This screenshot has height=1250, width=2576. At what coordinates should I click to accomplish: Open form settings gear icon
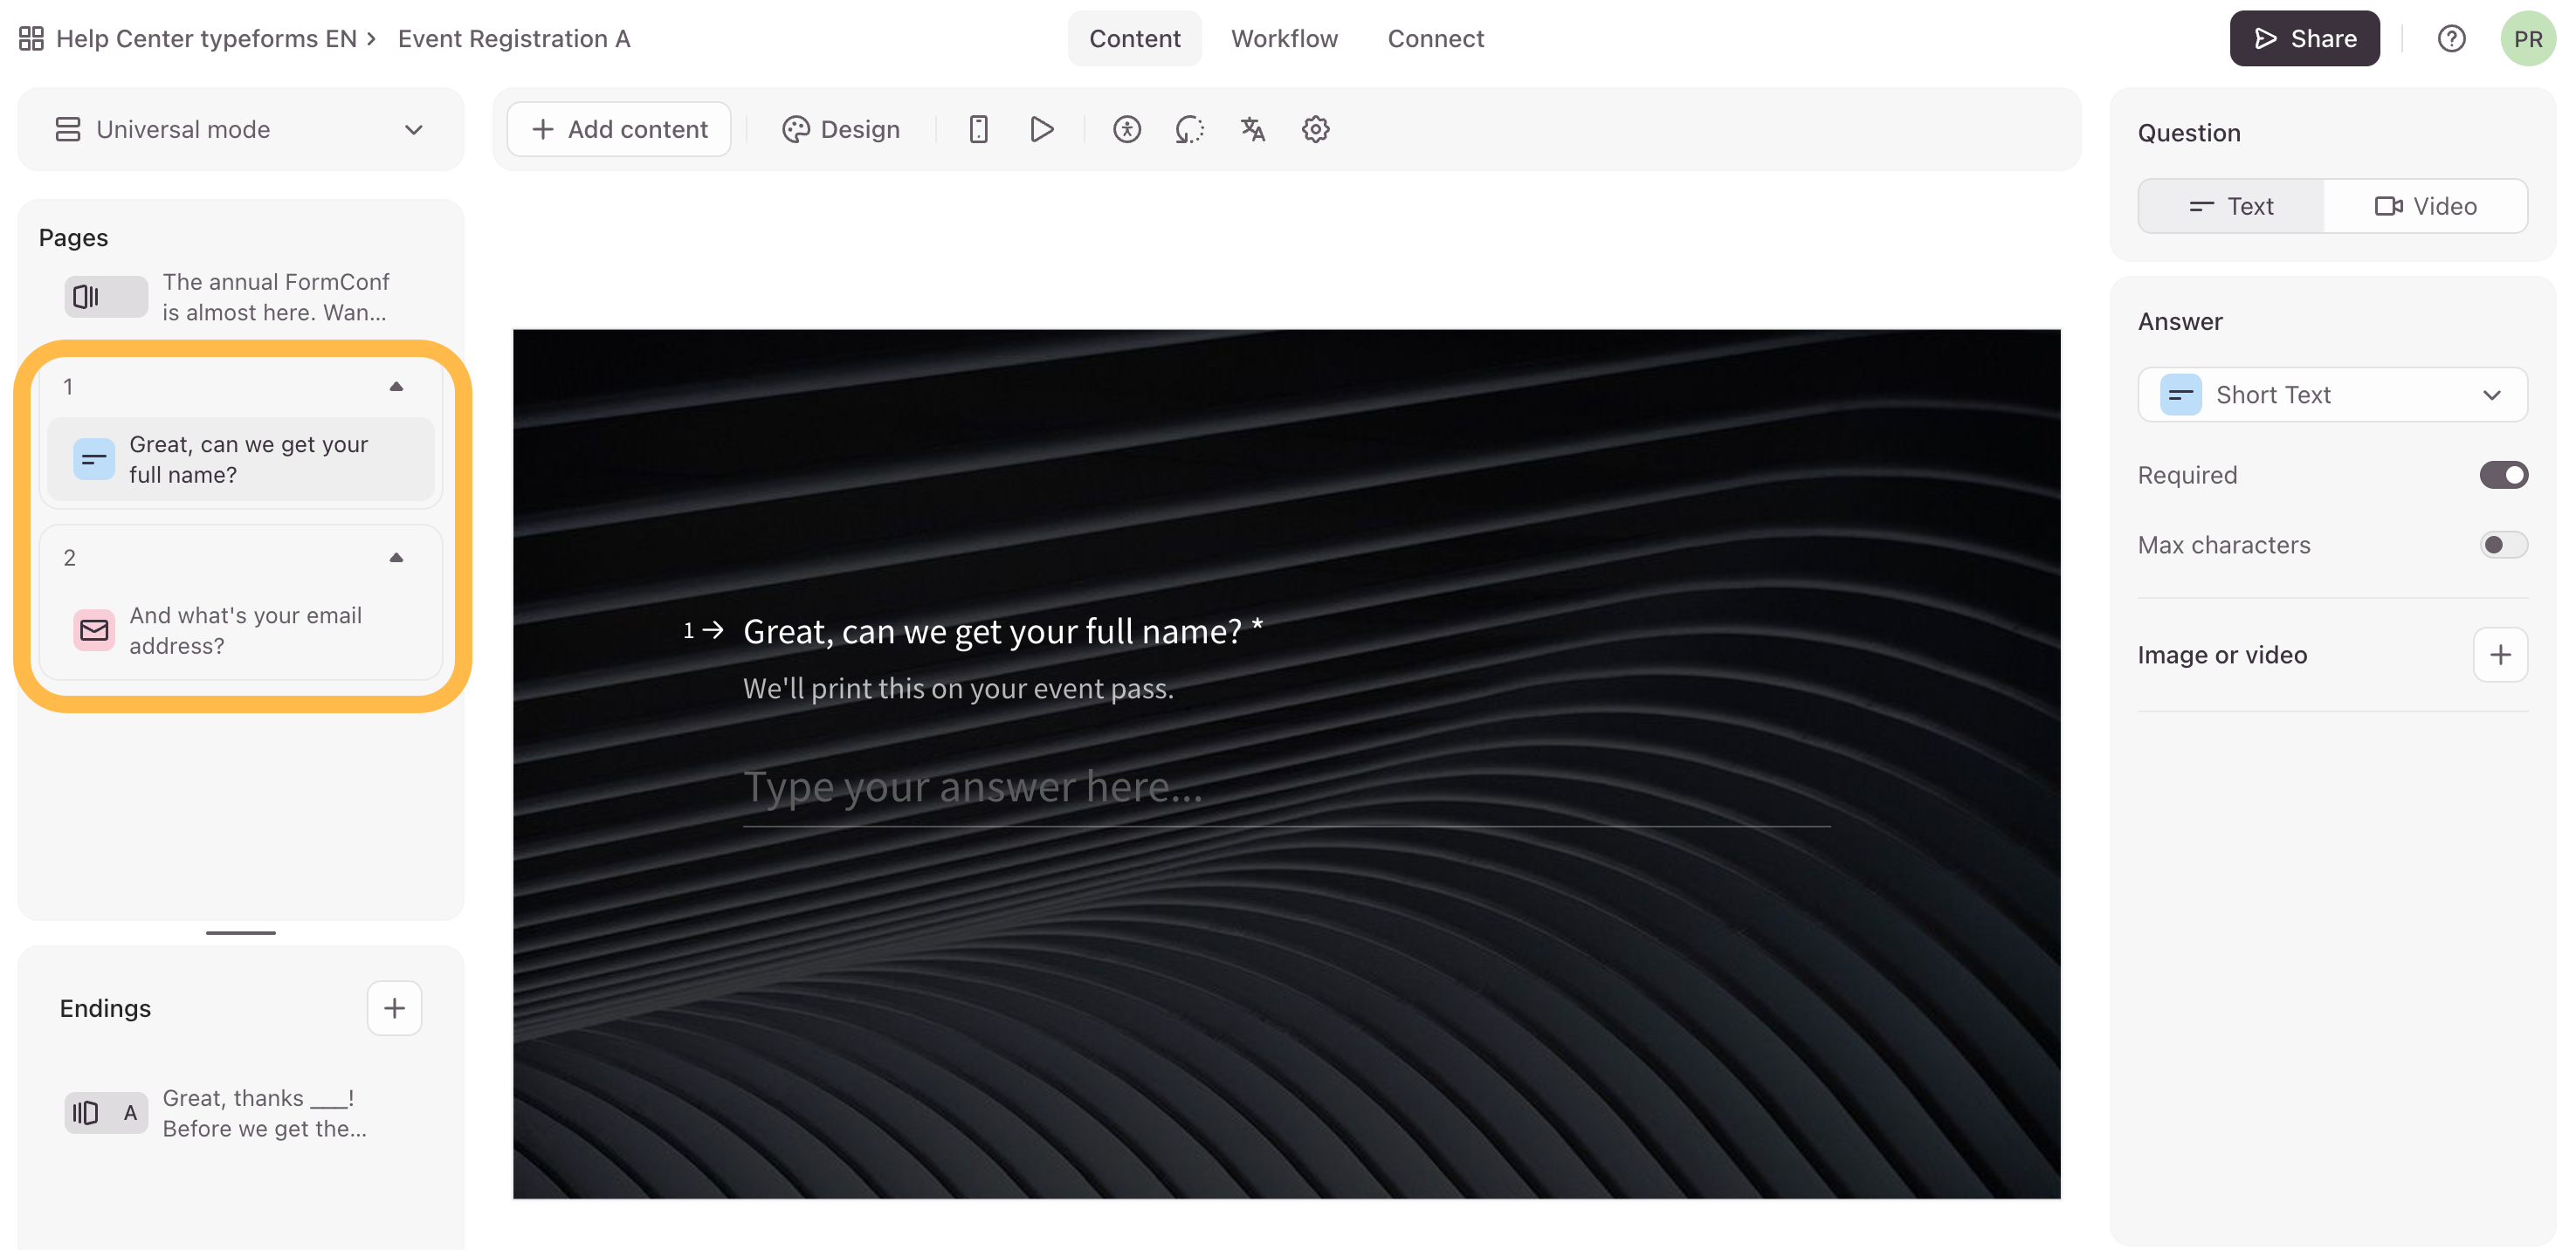[1315, 130]
